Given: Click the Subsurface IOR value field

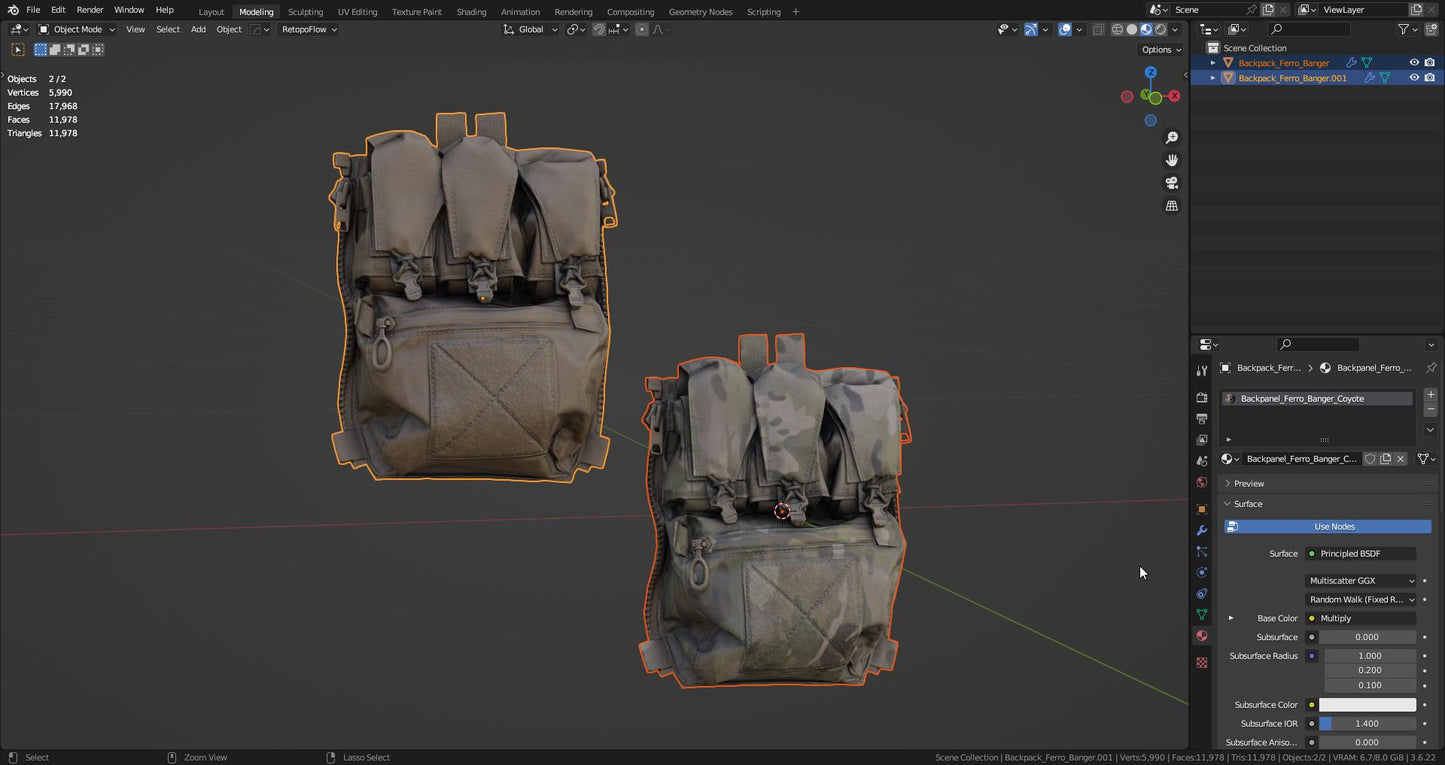Looking at the screenshot, I should coord(1367,724).
